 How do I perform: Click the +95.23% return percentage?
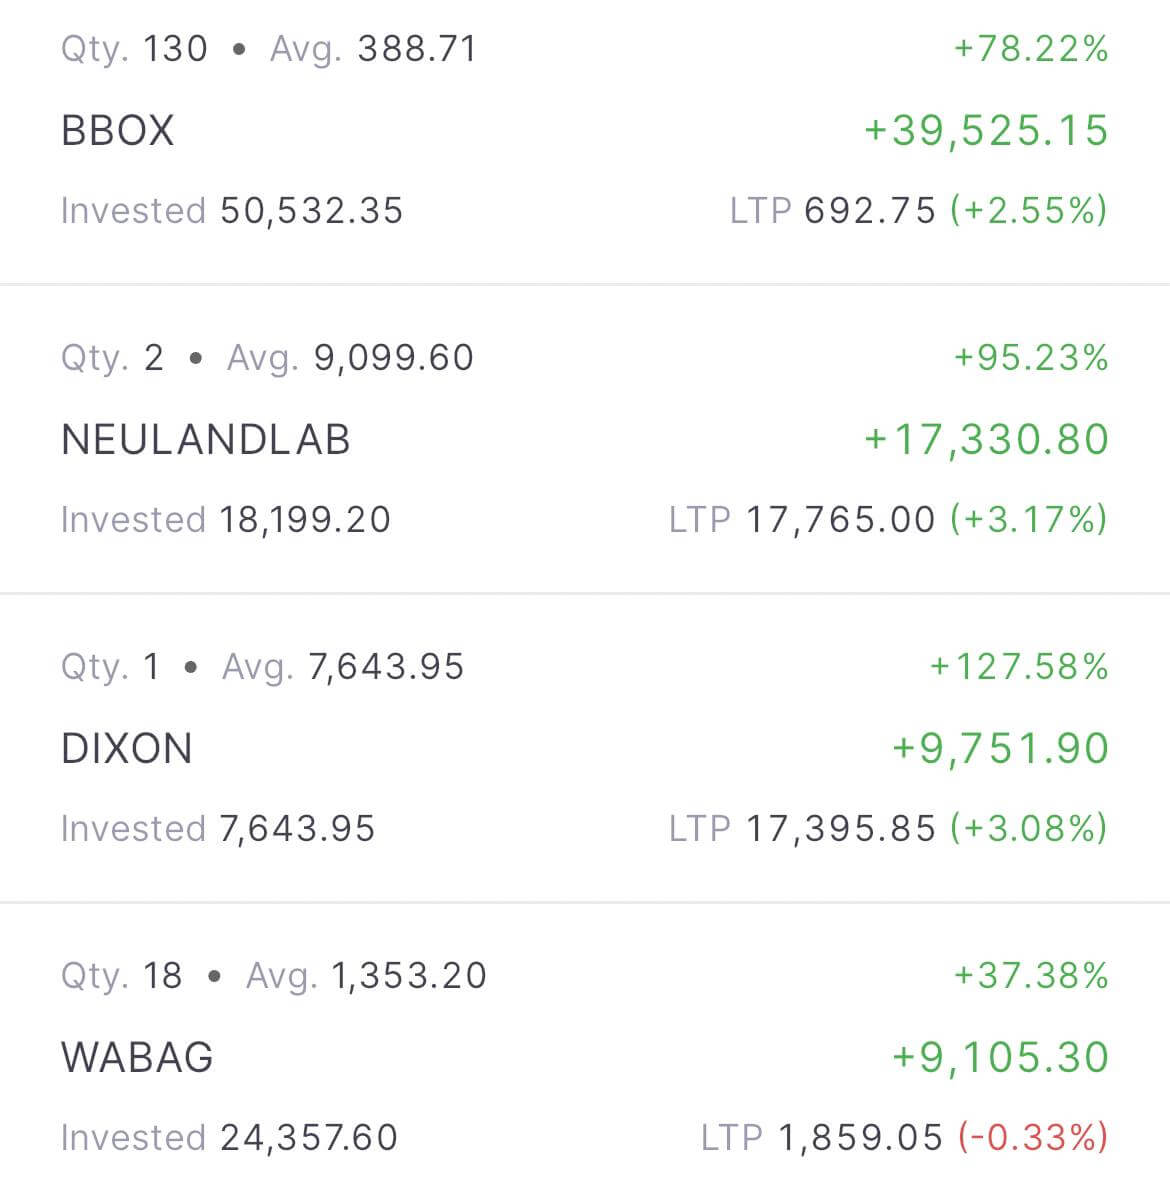coord(1031,357)
